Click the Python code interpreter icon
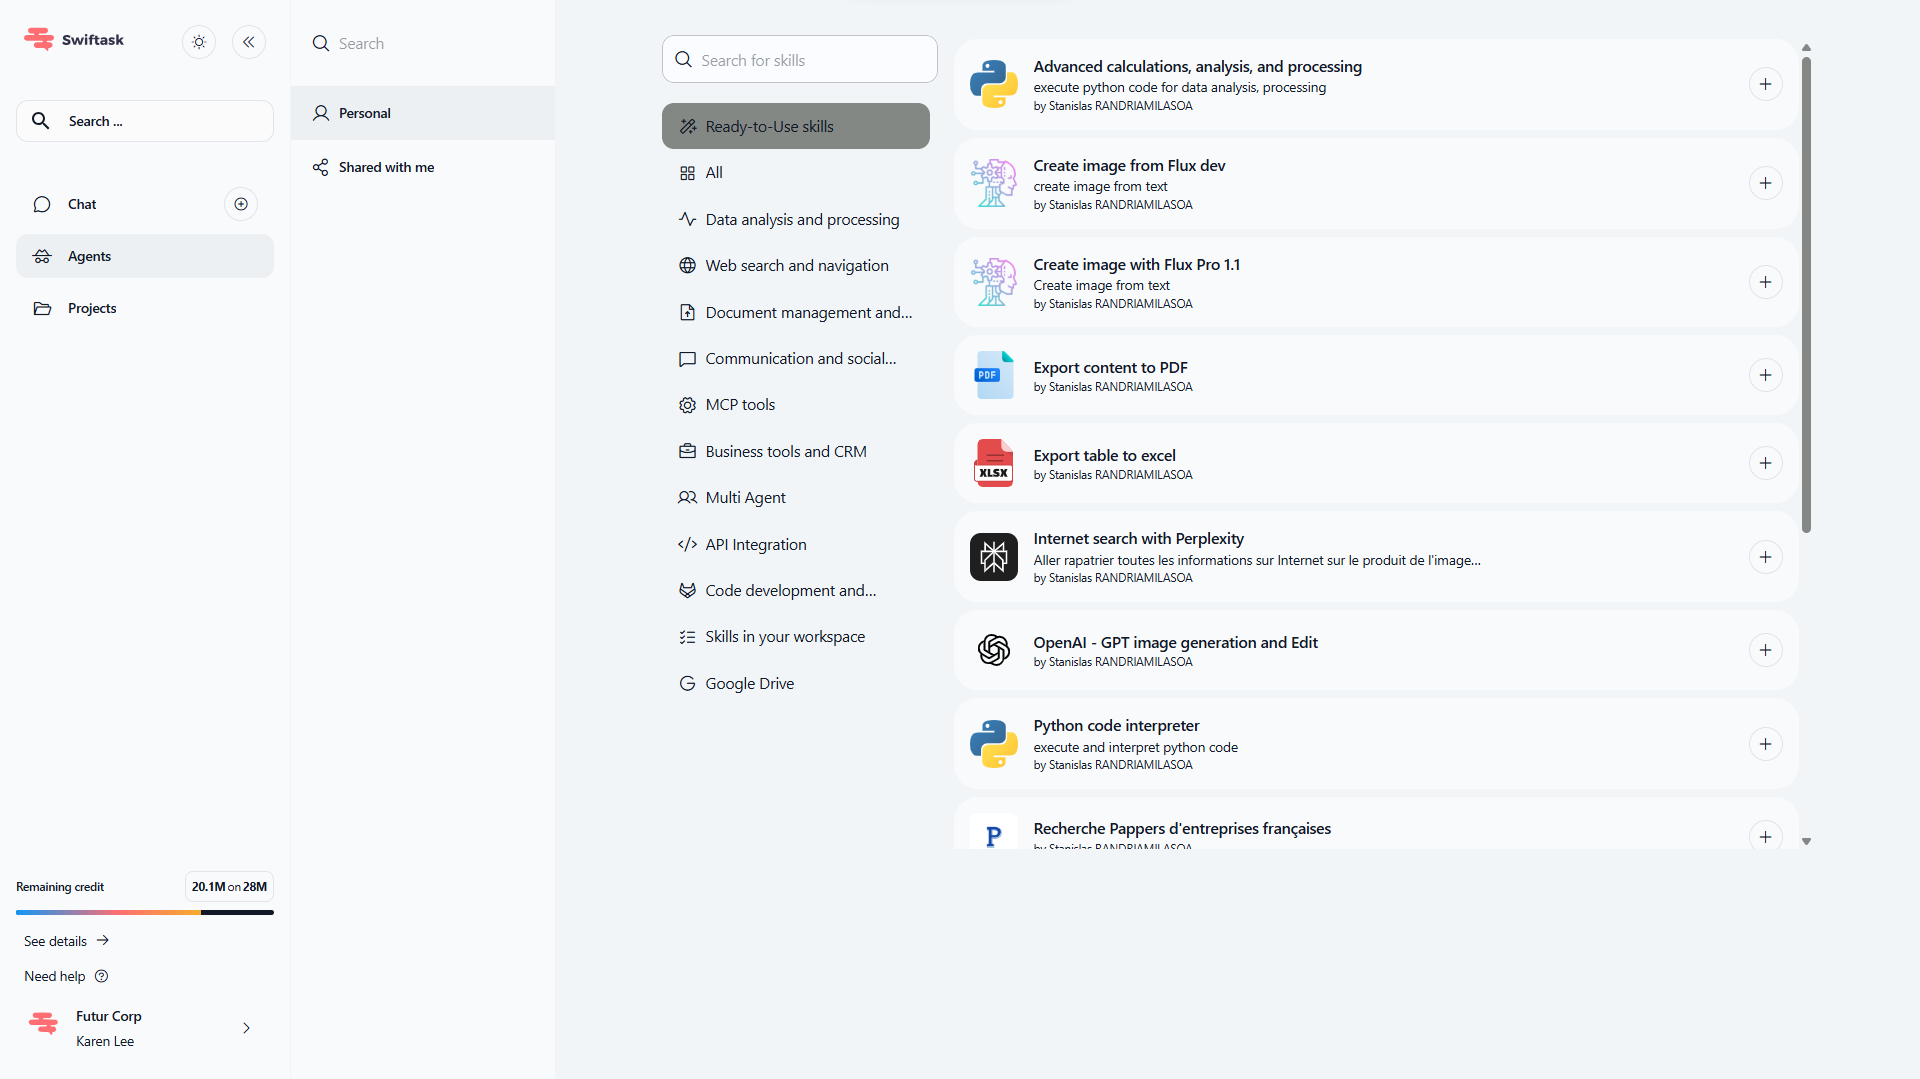 point(993,744)
